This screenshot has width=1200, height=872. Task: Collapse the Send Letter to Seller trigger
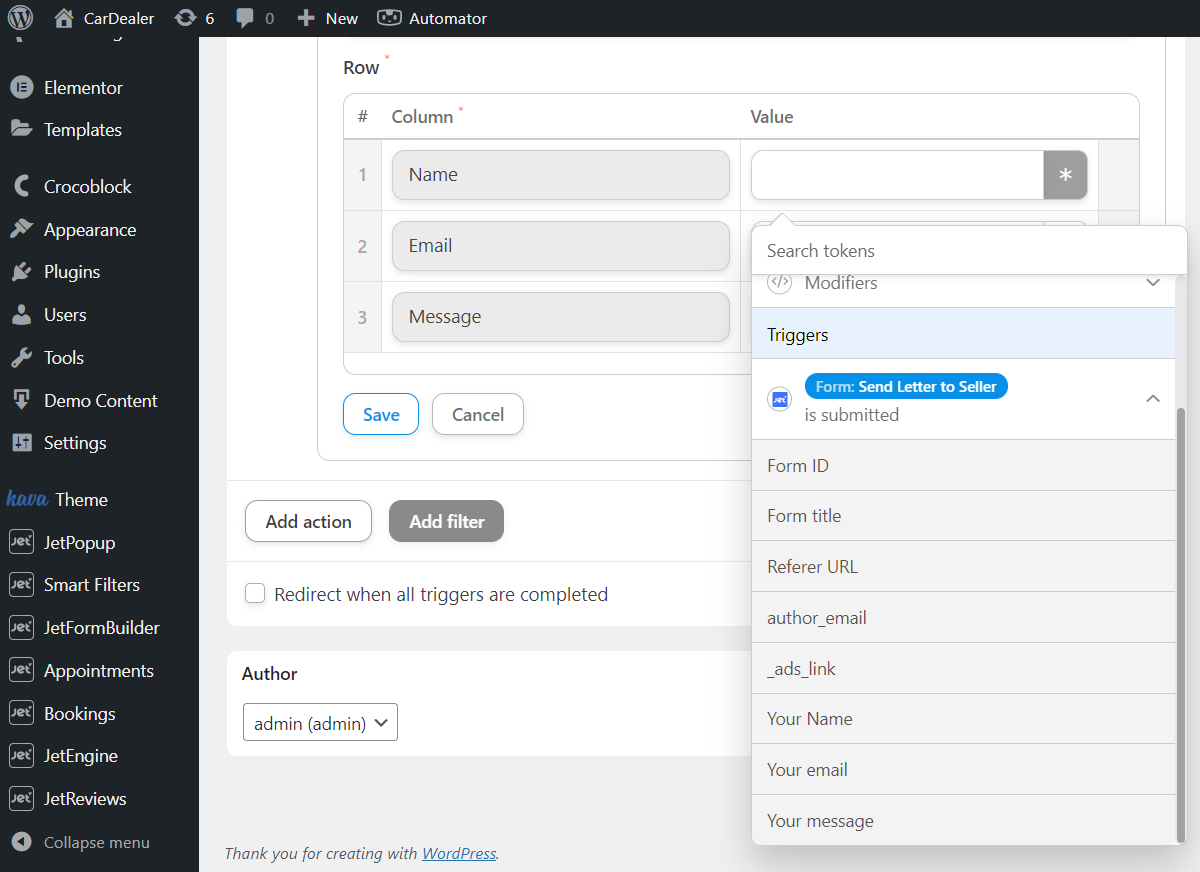(x=1153, y=399)
